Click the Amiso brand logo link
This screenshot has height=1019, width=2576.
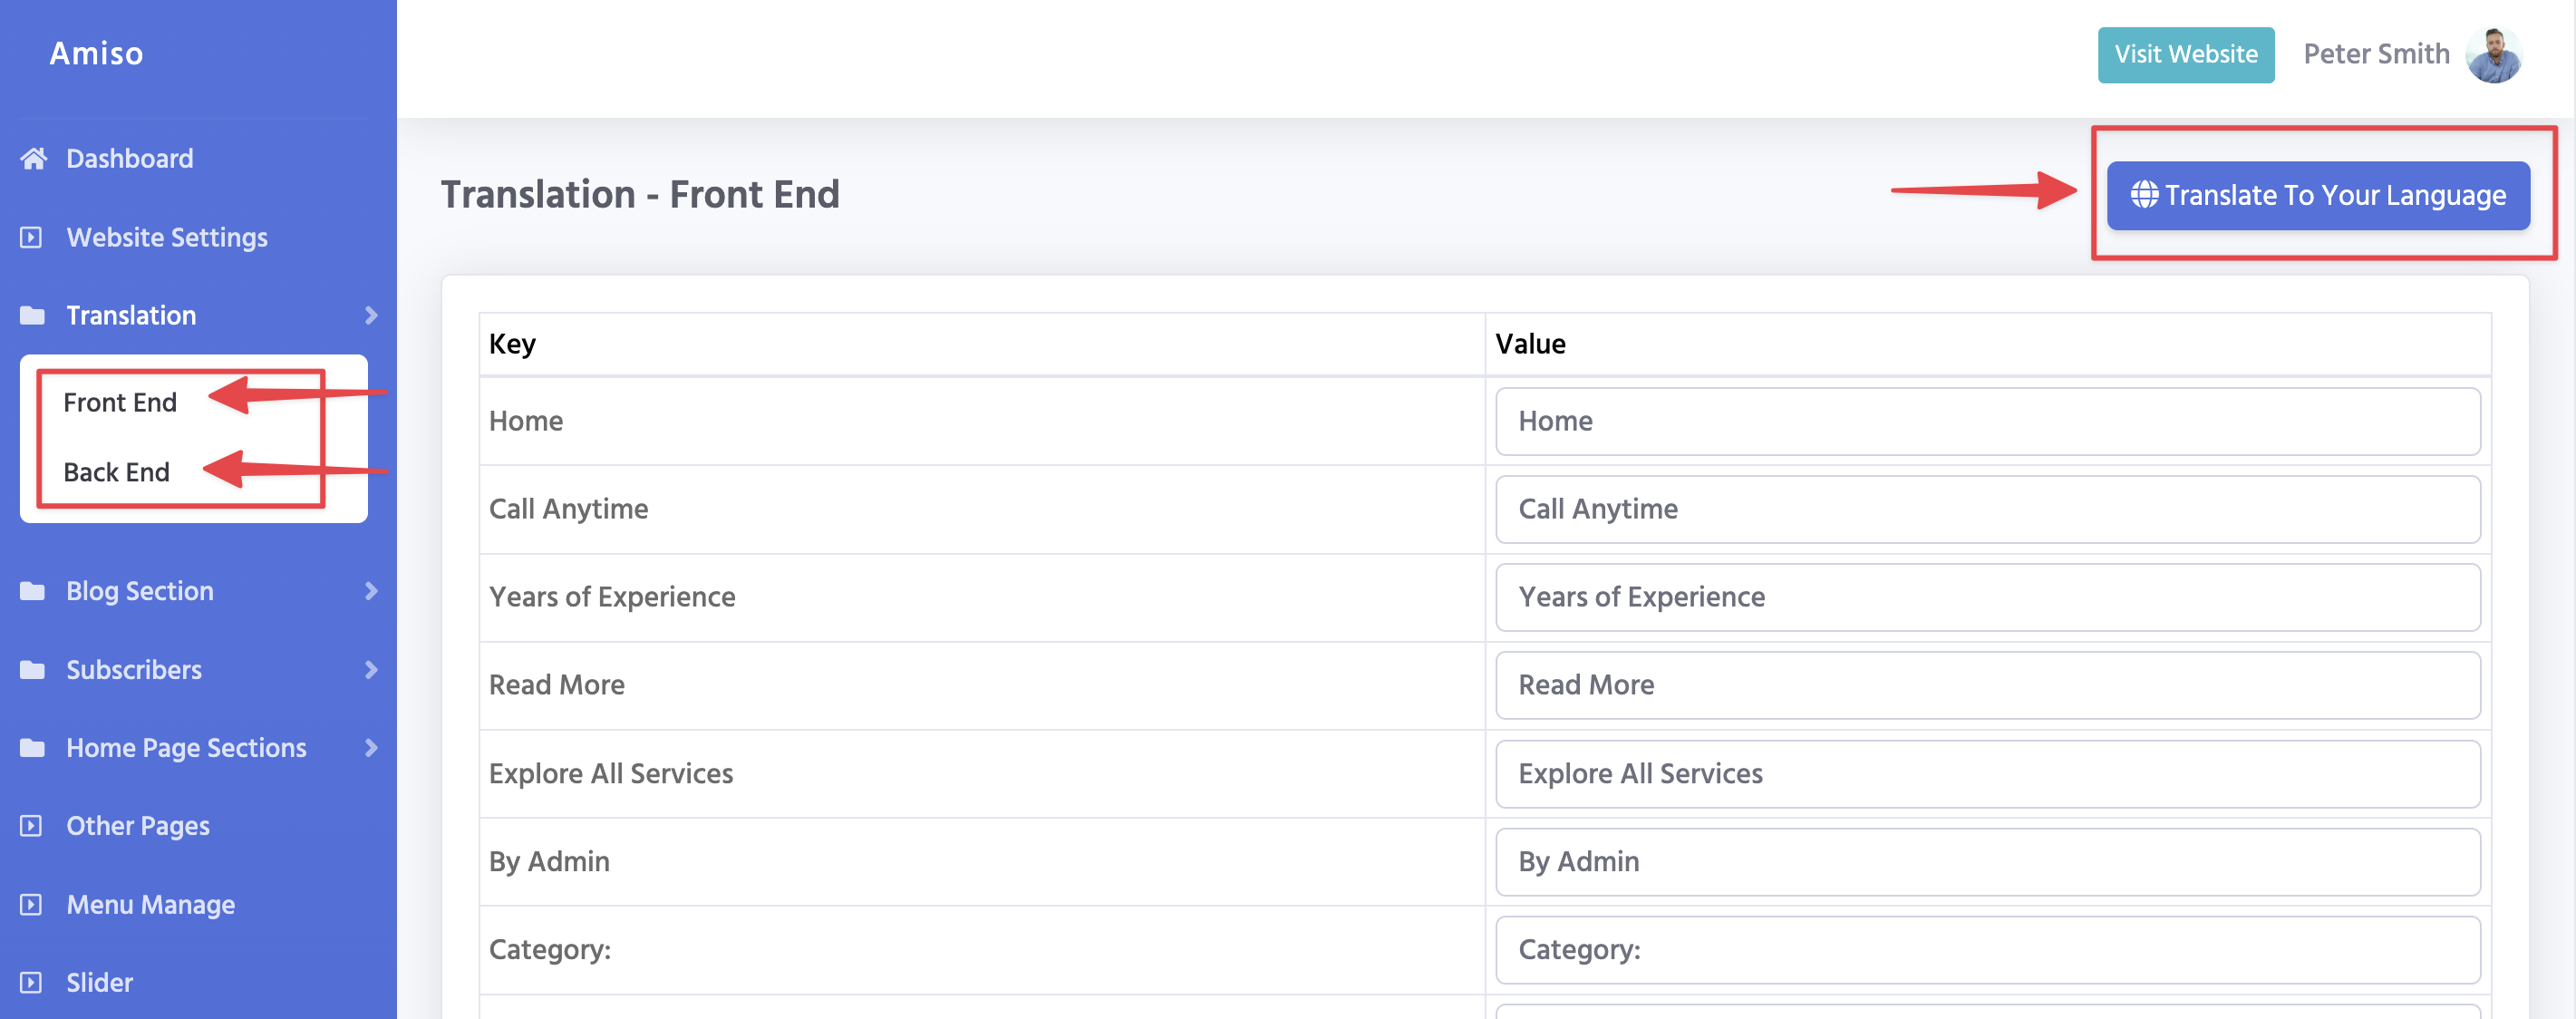pyautogui.click(x=96, y=53)
